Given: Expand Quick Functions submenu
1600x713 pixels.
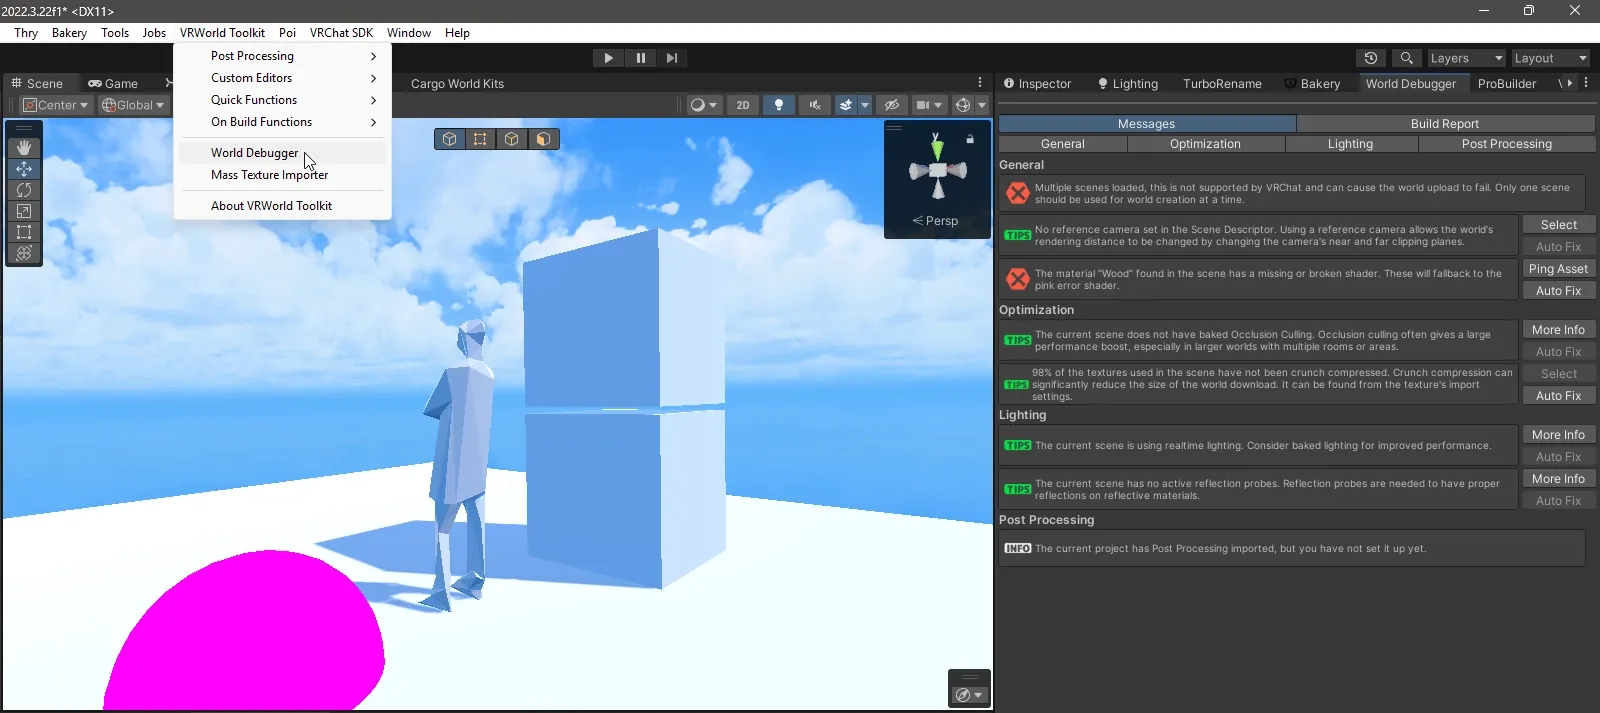Looking at the screenshot, I should coord(282,100).
